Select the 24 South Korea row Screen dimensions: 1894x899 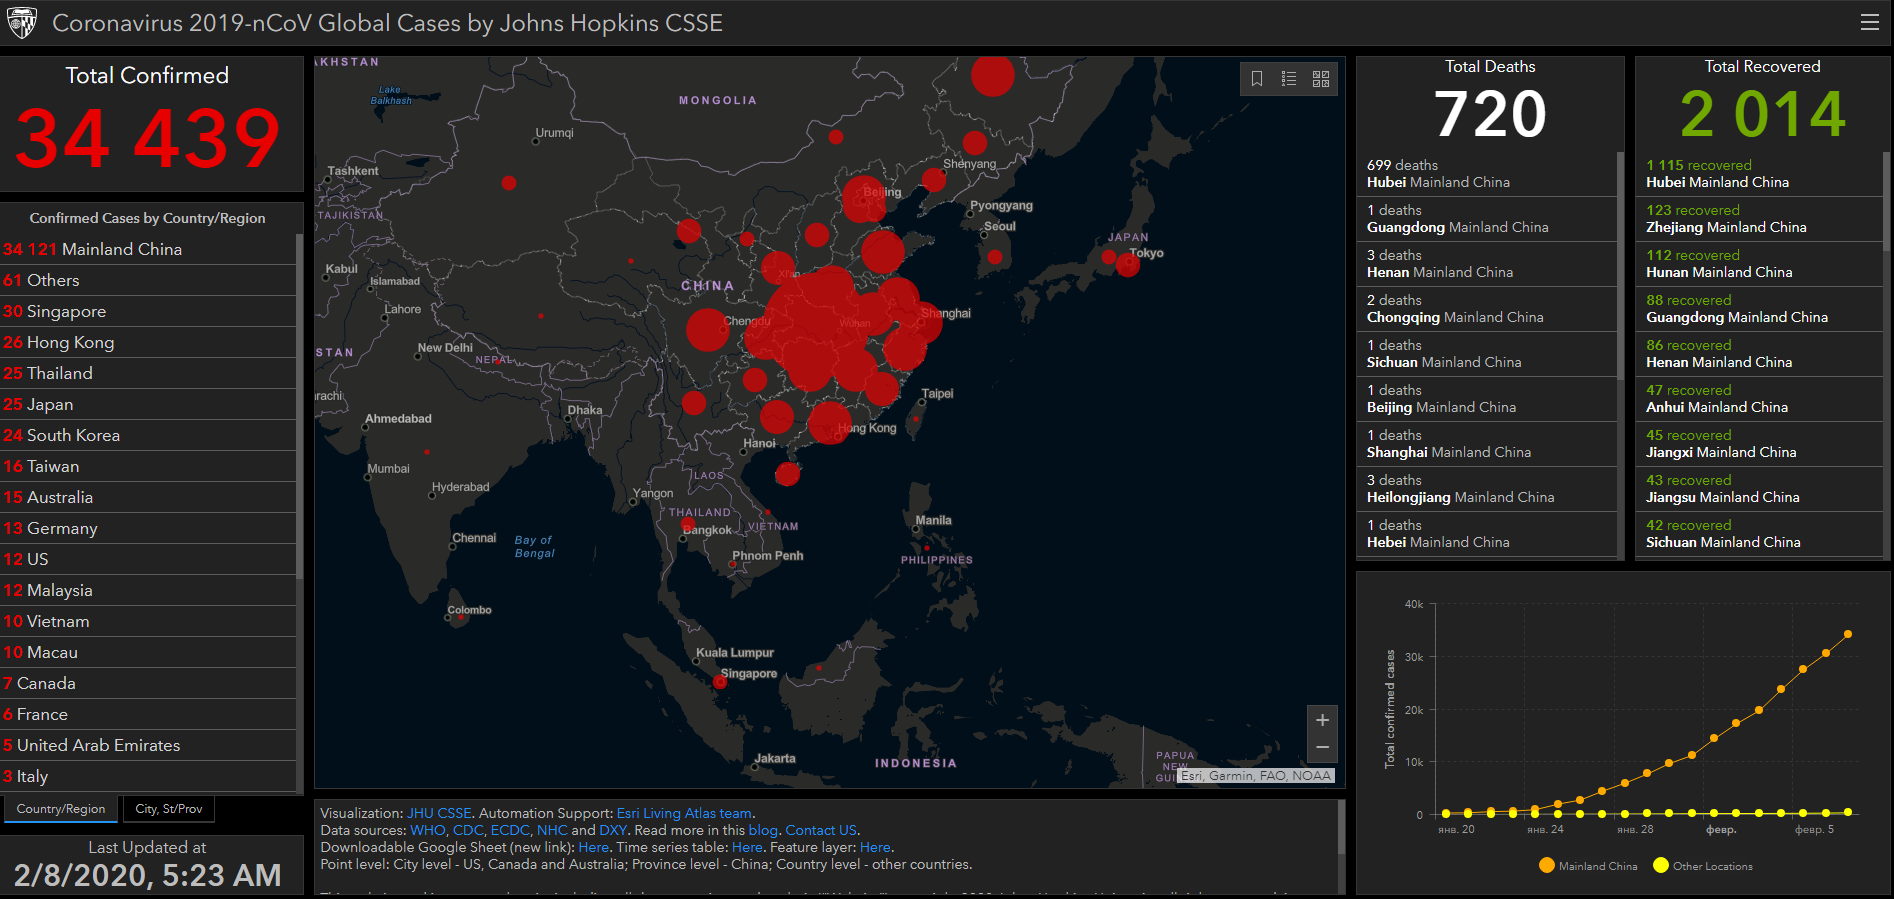pos(148,435)
